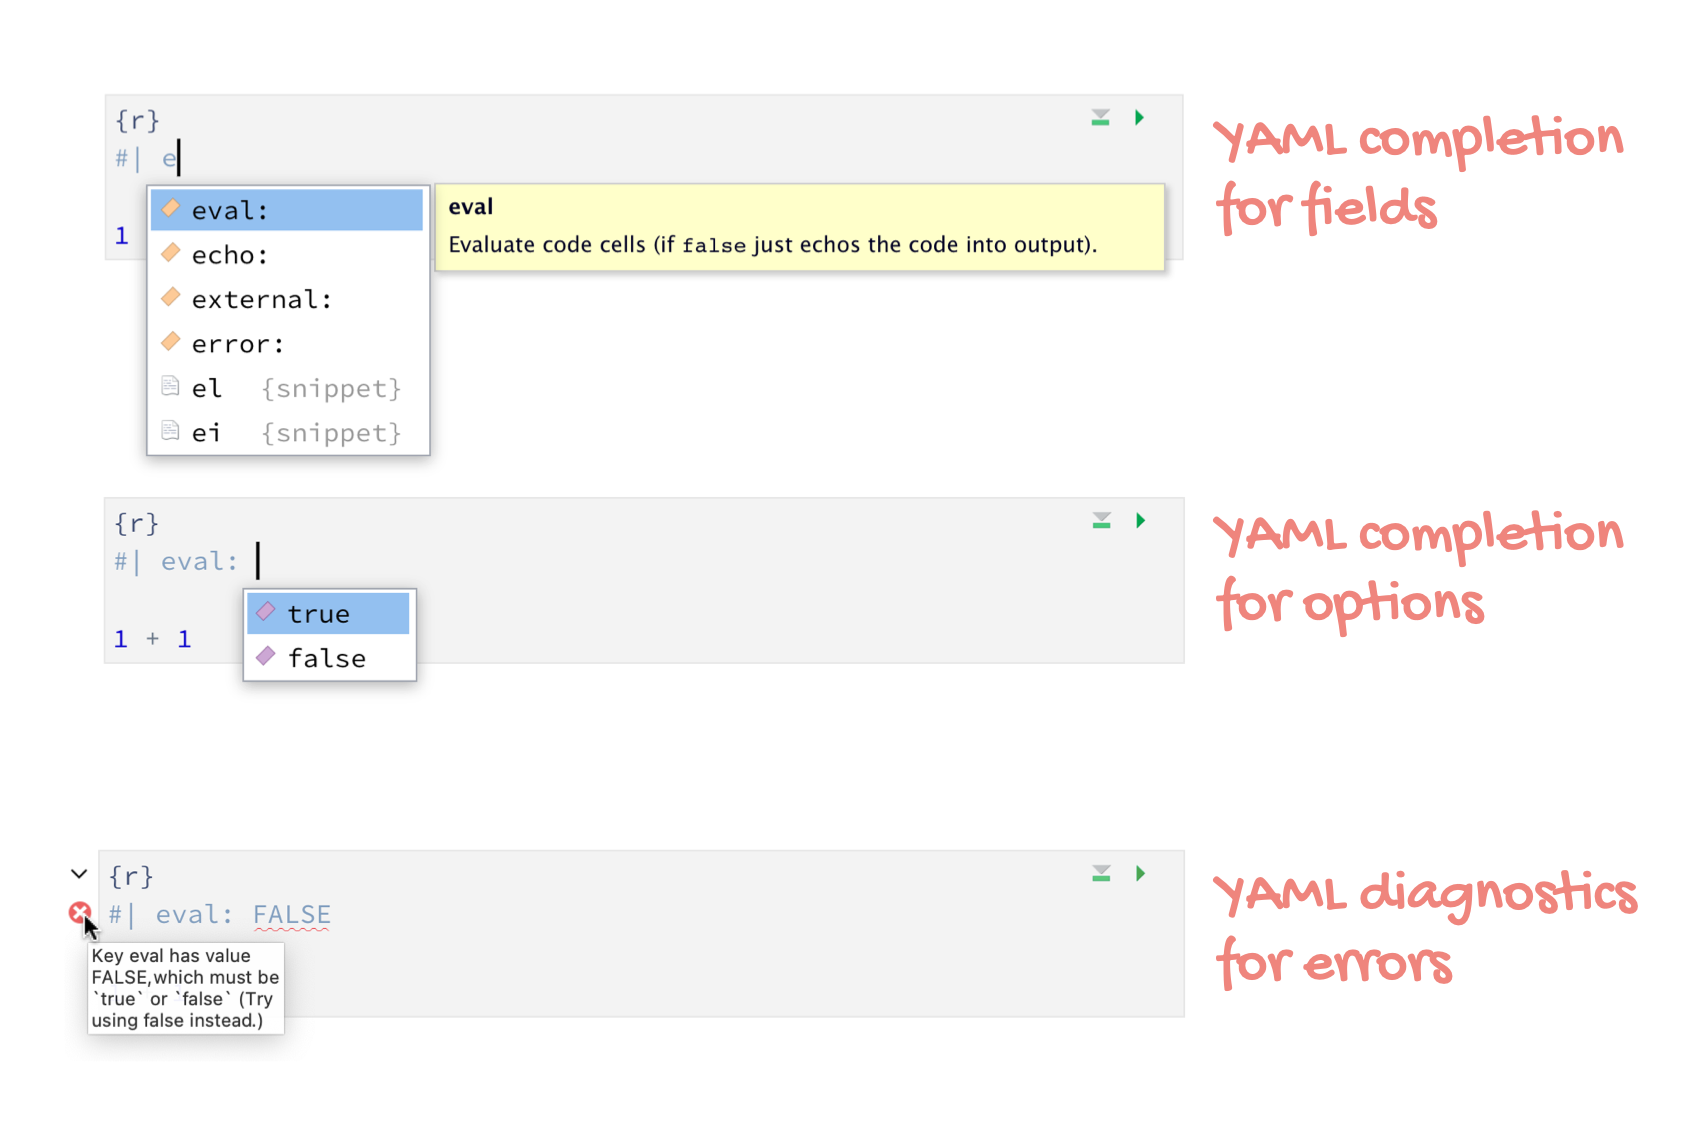Choose false option for eval

point(329,658)
